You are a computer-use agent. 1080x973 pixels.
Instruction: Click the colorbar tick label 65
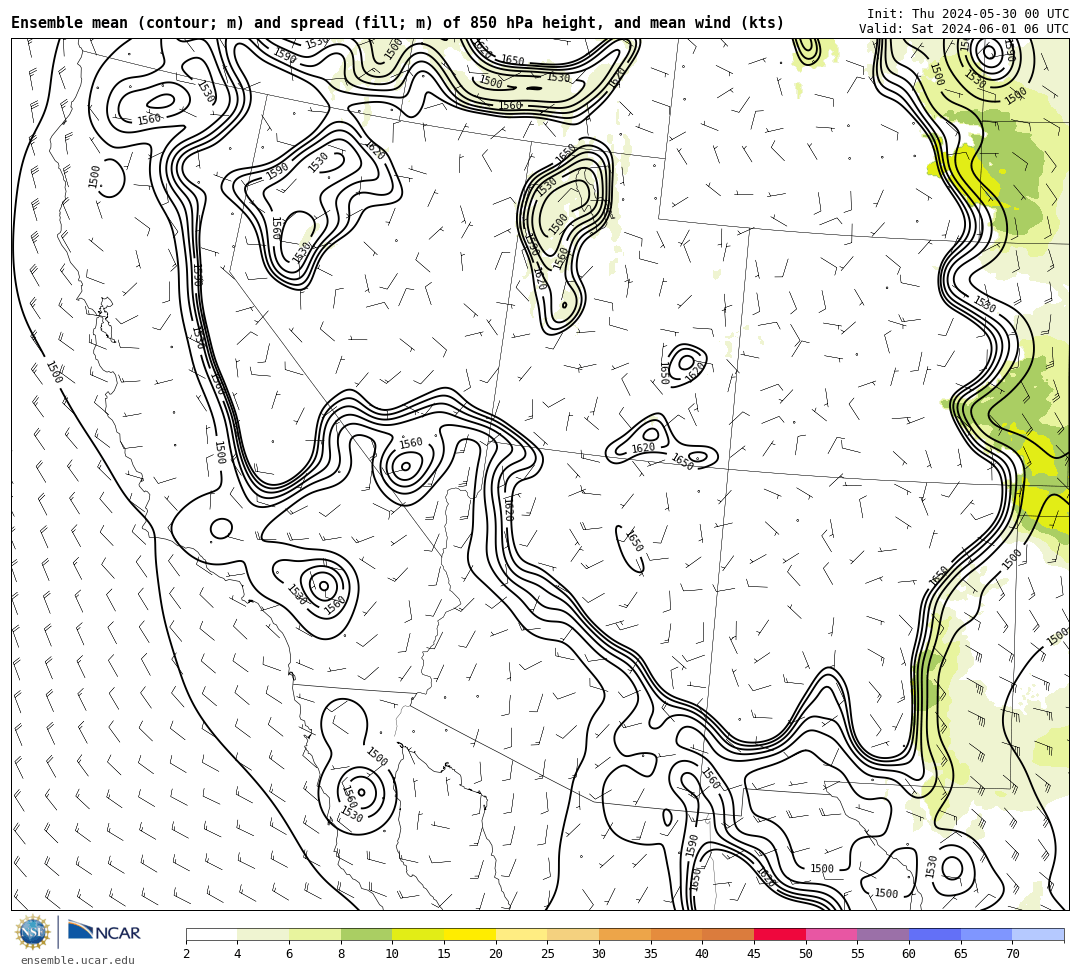[x=961, y=954]
